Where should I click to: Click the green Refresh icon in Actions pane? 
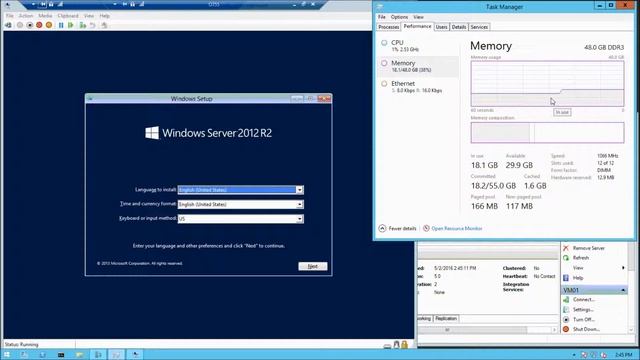(x=566, y=258)
